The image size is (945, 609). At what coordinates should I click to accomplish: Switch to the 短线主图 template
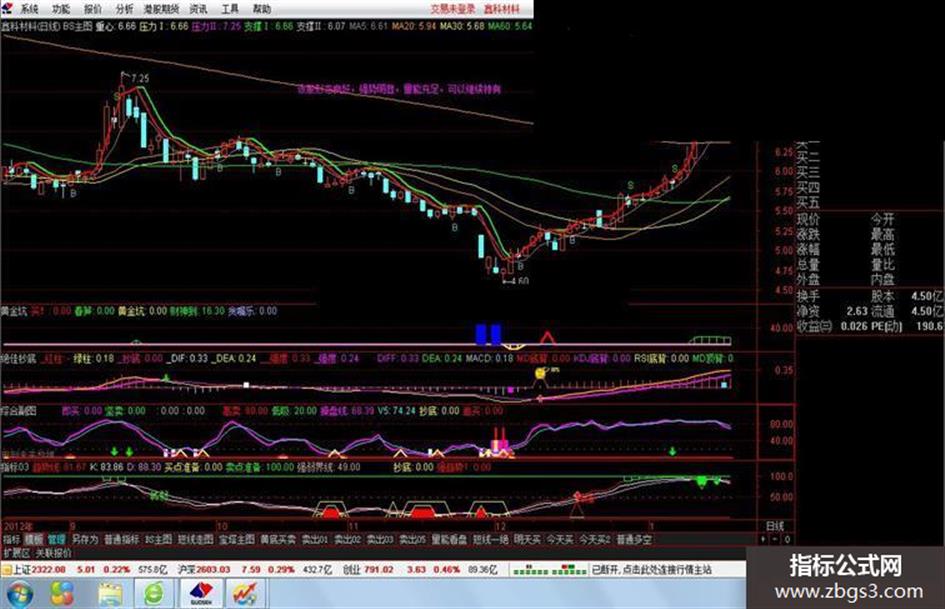click(195, 539)
